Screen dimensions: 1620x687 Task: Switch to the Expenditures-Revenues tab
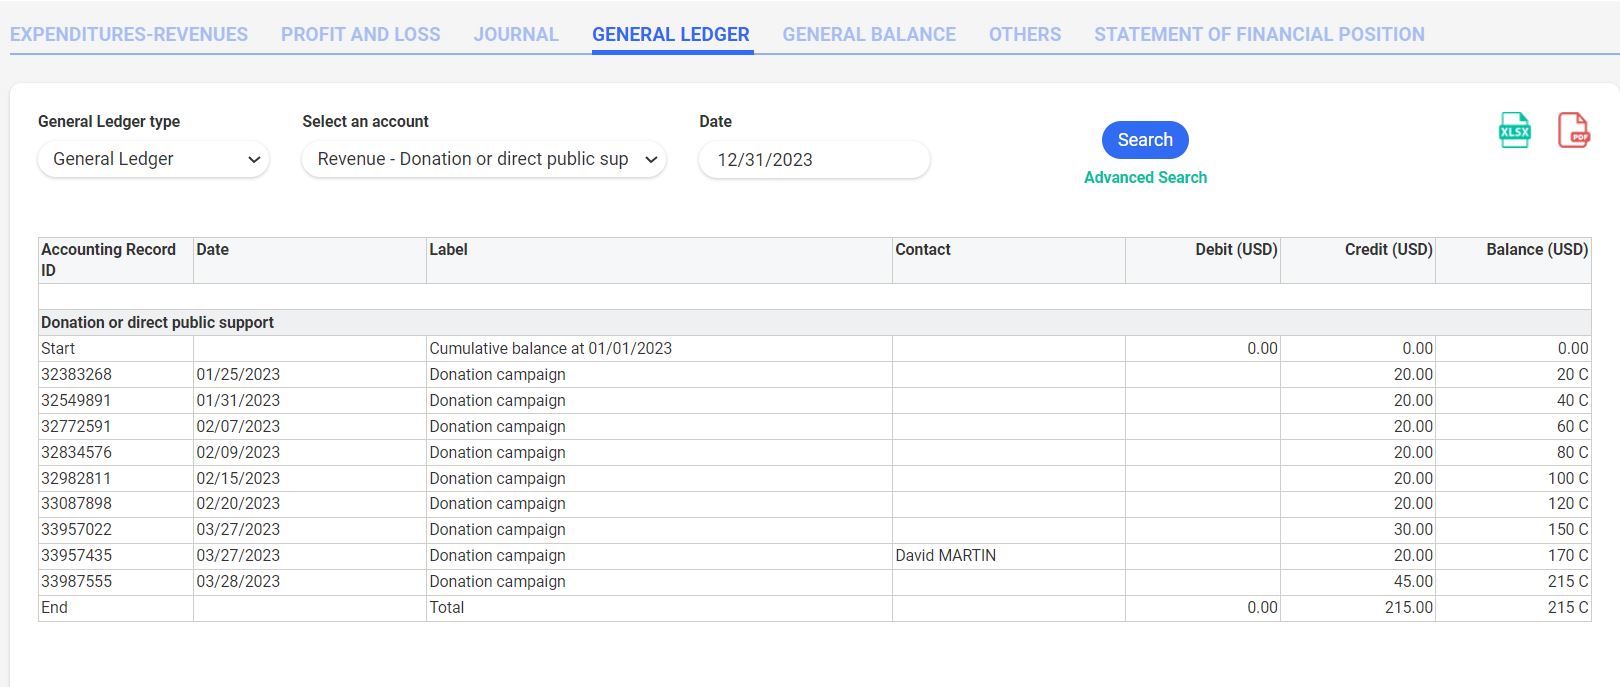(129, 34)
